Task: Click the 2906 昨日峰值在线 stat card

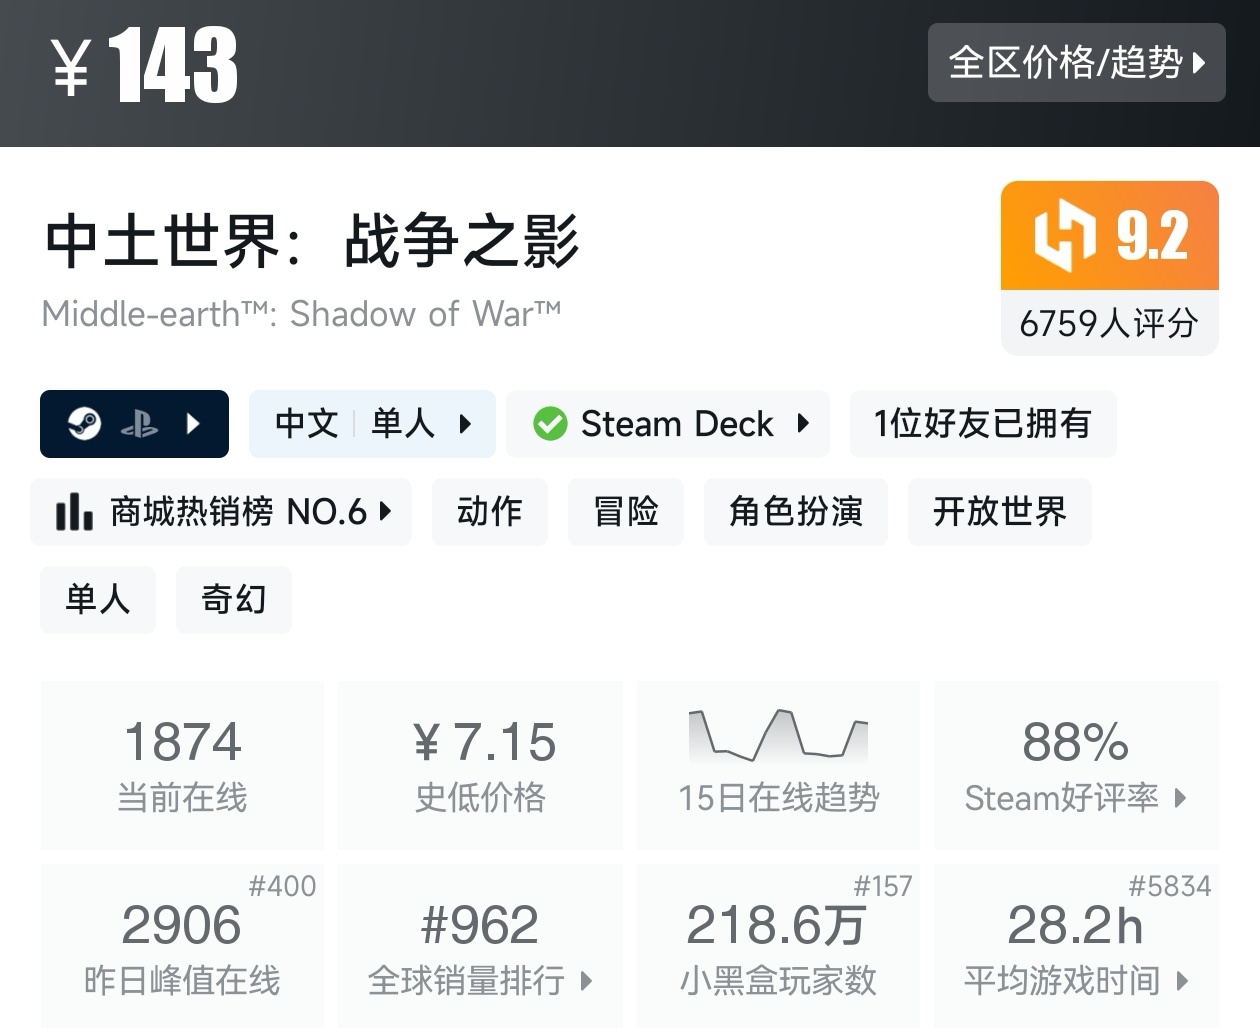Action: [x=182, y=946]
